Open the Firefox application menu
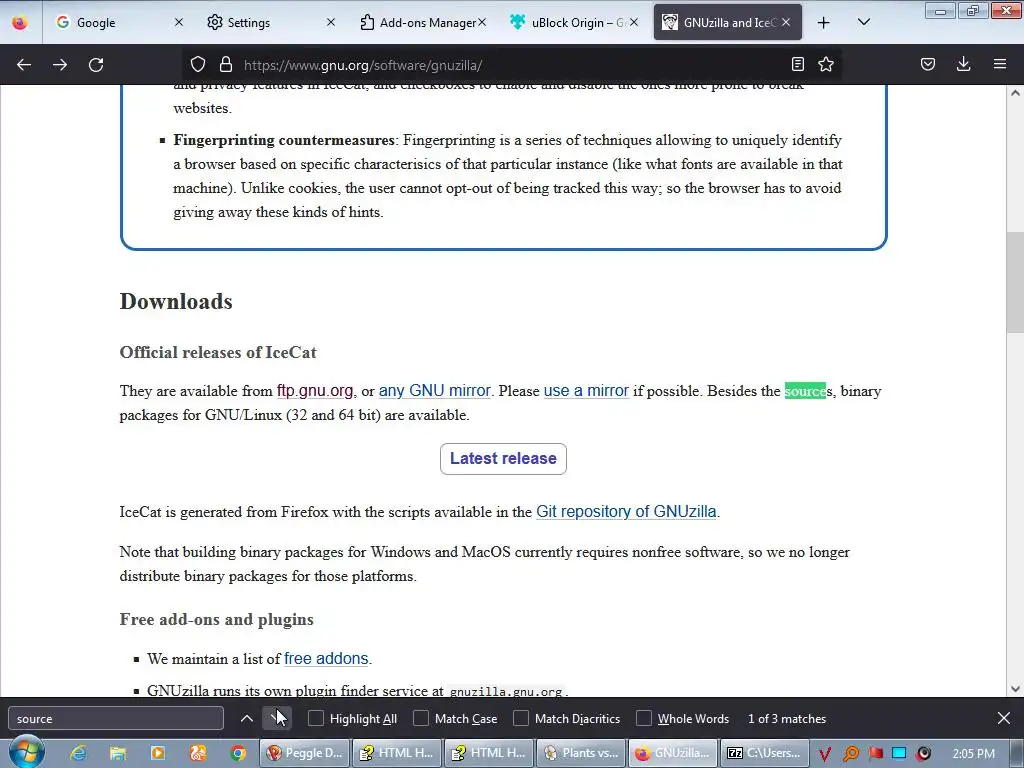This screenshot has width=1024, height=768. coord(1000,64)
